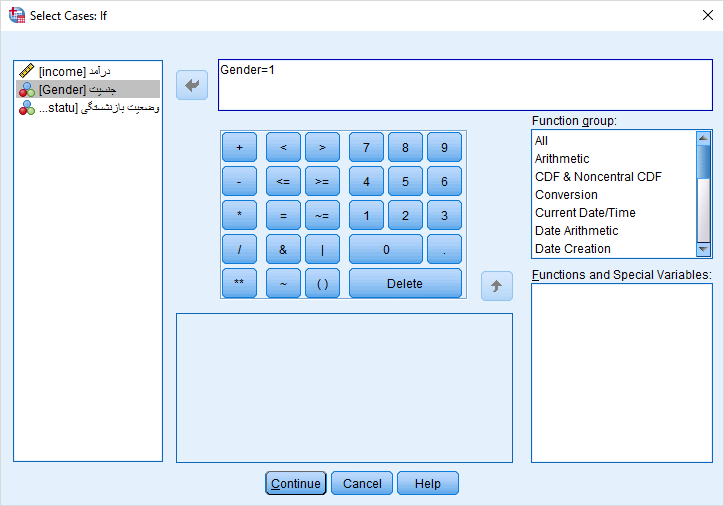Select the income scale variable

click(x=74, y=71)
